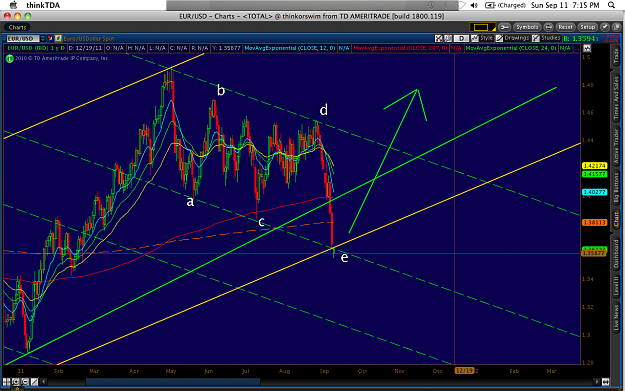Viewport: 625px width, 391px height.
Task: Click the diagonal line drawing tool icon
Action: 34,382
